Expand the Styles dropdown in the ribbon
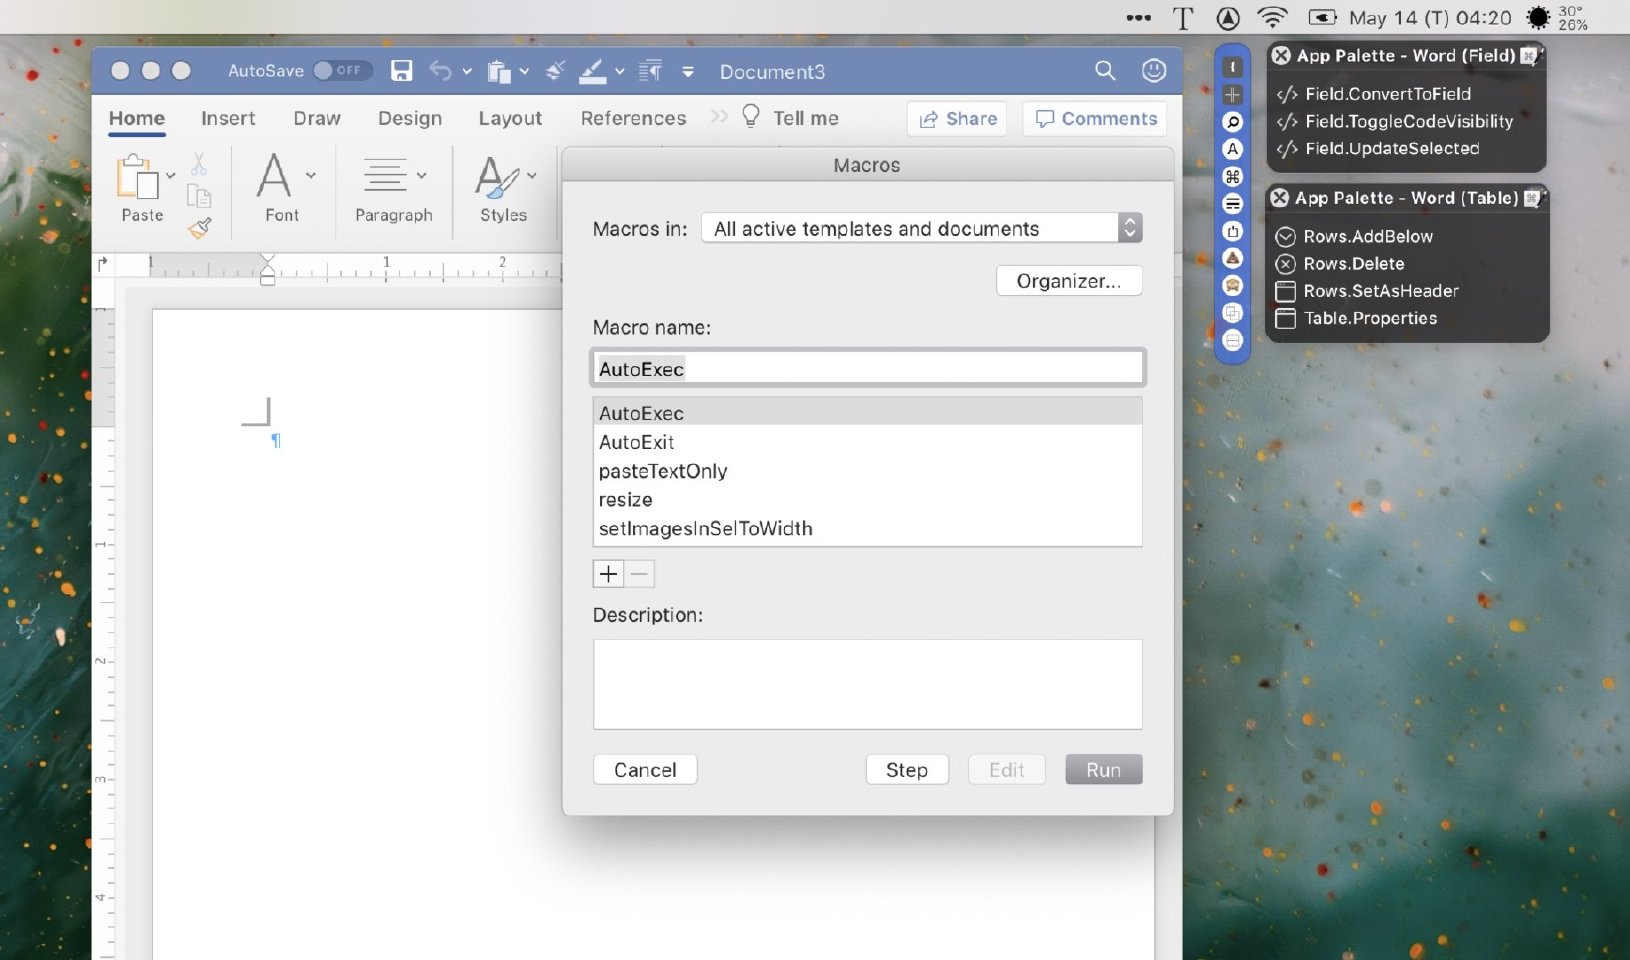Screen dimensions: 1630x960 coord(531,176)
